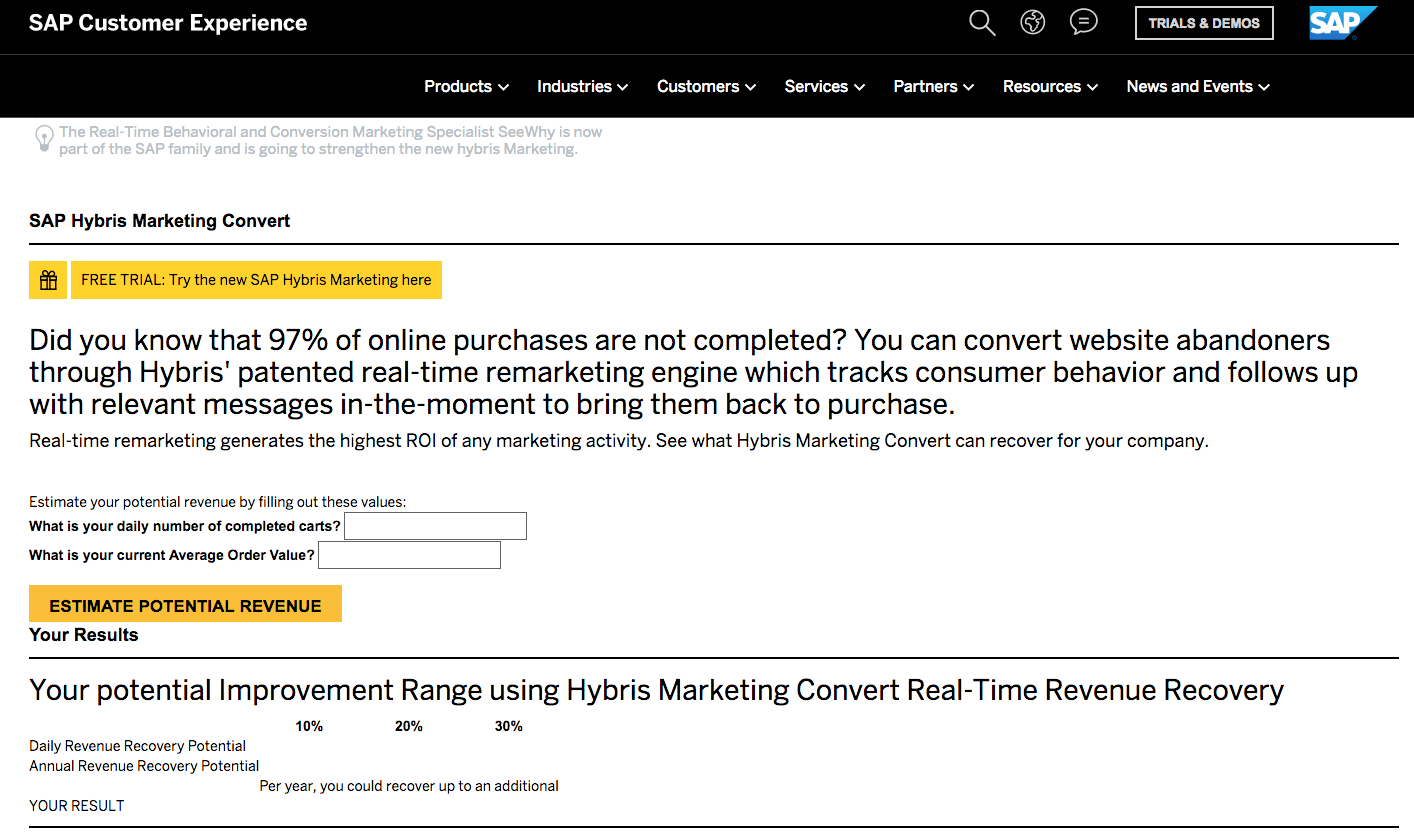The width and height of the screenshot is (1414, 832).
Task: Expand the Services menu
Action: click(824, 86)
